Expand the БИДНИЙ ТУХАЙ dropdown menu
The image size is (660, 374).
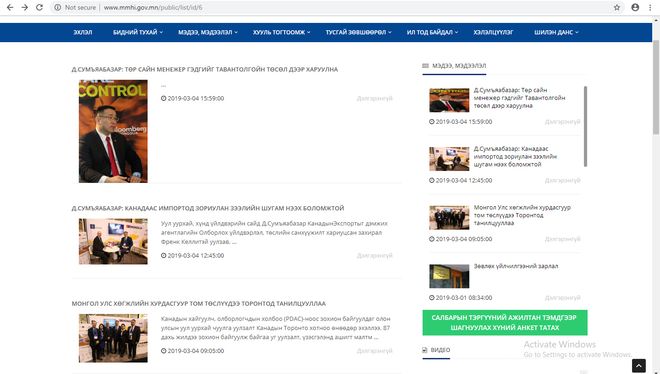(x=138, y=32)
